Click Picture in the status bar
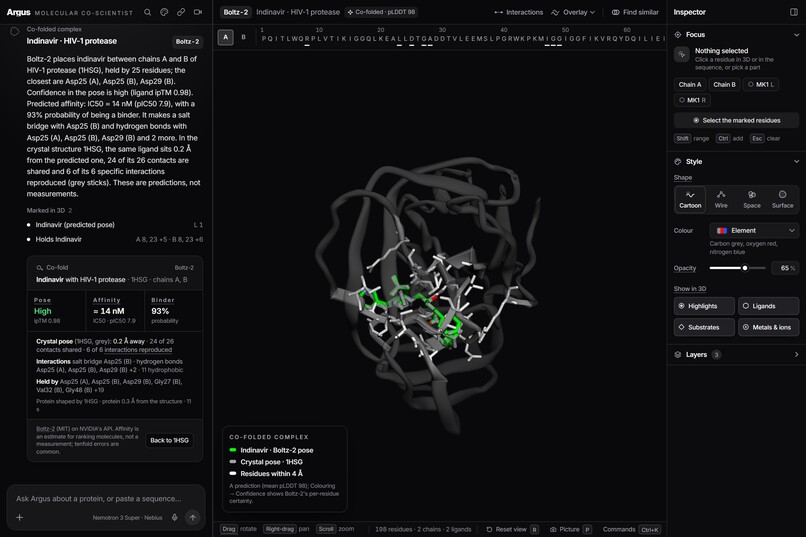Image resolution: width=806 pixels, height=537 pixels. [x=571, y=529]
